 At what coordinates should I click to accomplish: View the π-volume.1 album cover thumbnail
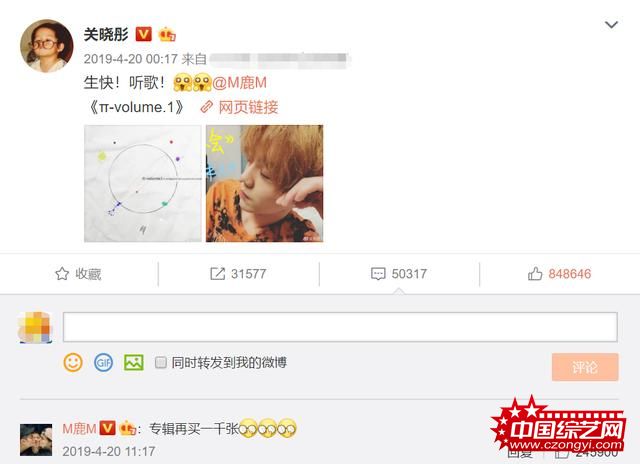pyautogui.click(x=142, y=184)
